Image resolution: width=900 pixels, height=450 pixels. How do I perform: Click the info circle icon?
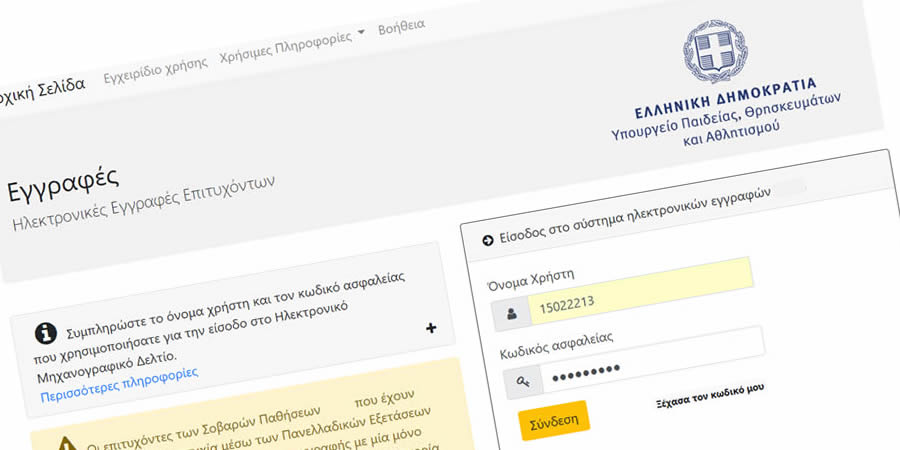click(x=45, y=333)
